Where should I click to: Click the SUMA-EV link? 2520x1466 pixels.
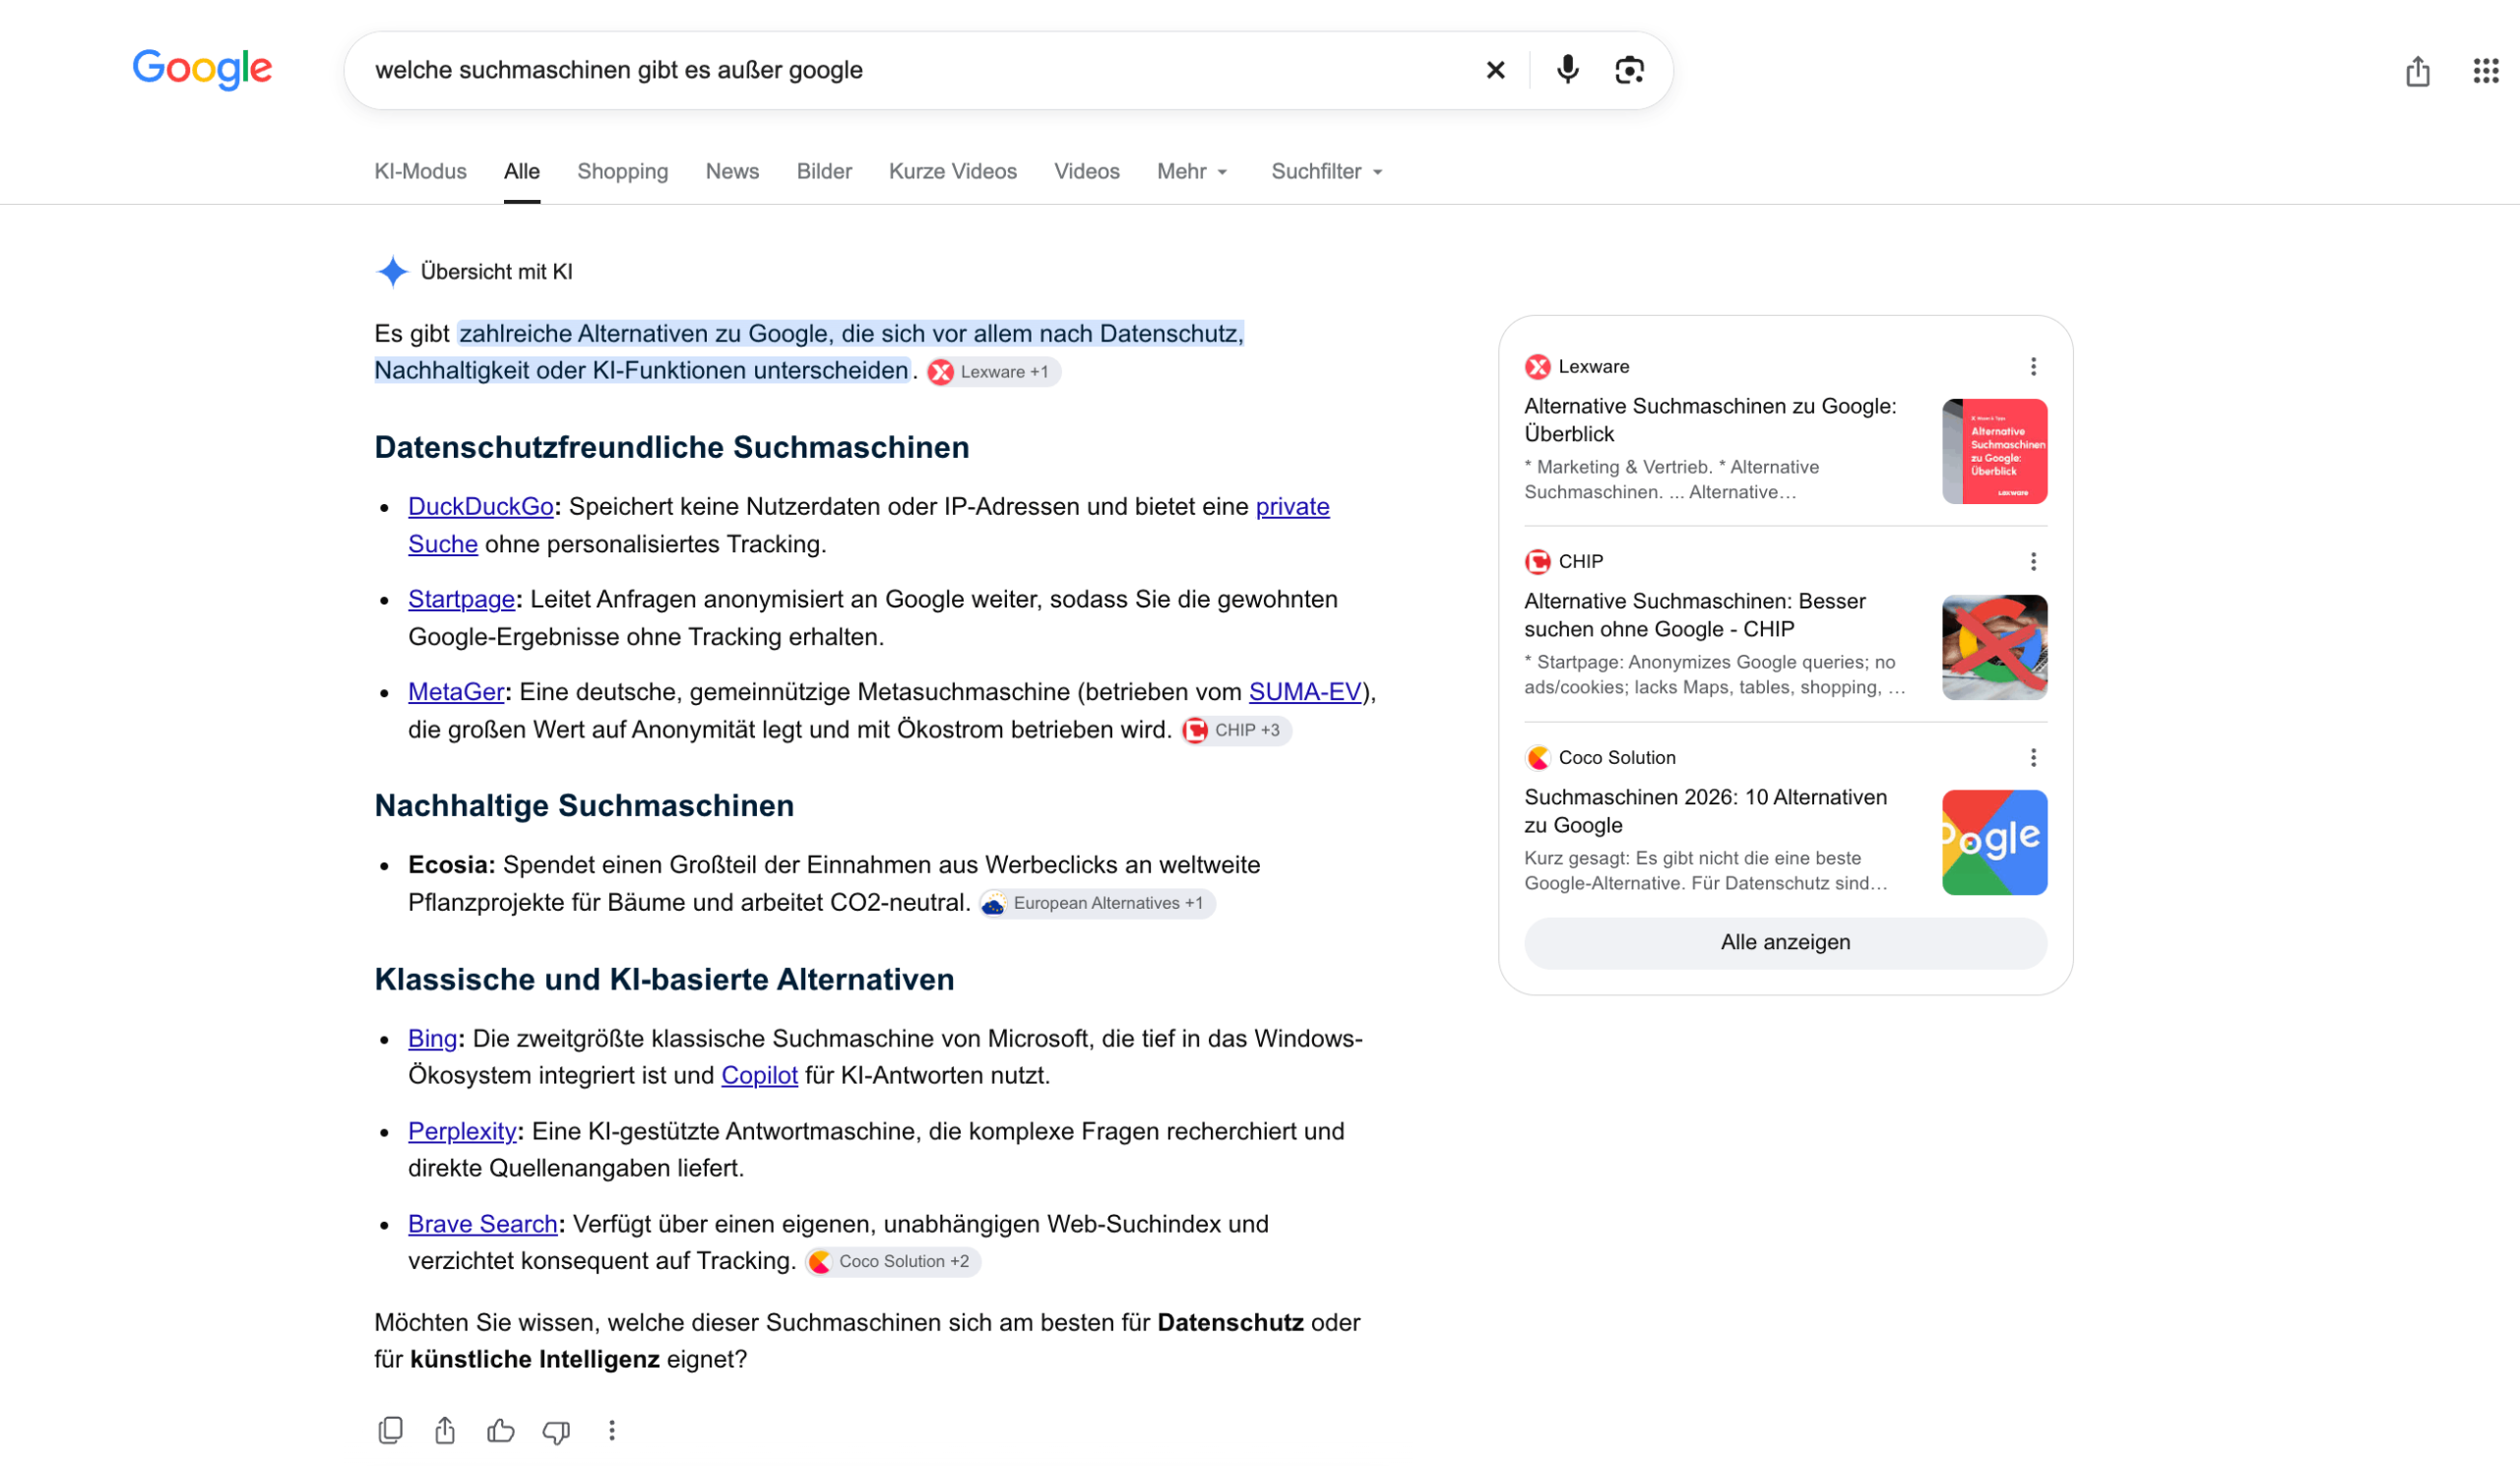click(x=1305, y=692)
